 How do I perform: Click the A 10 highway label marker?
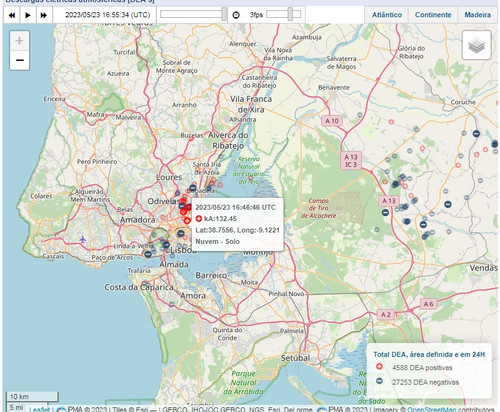(x=332, y=121)
